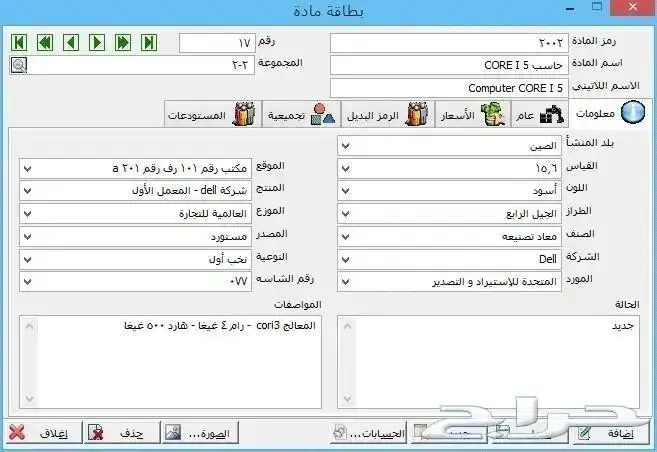Switch to the عام tab

tap(540, 114)
